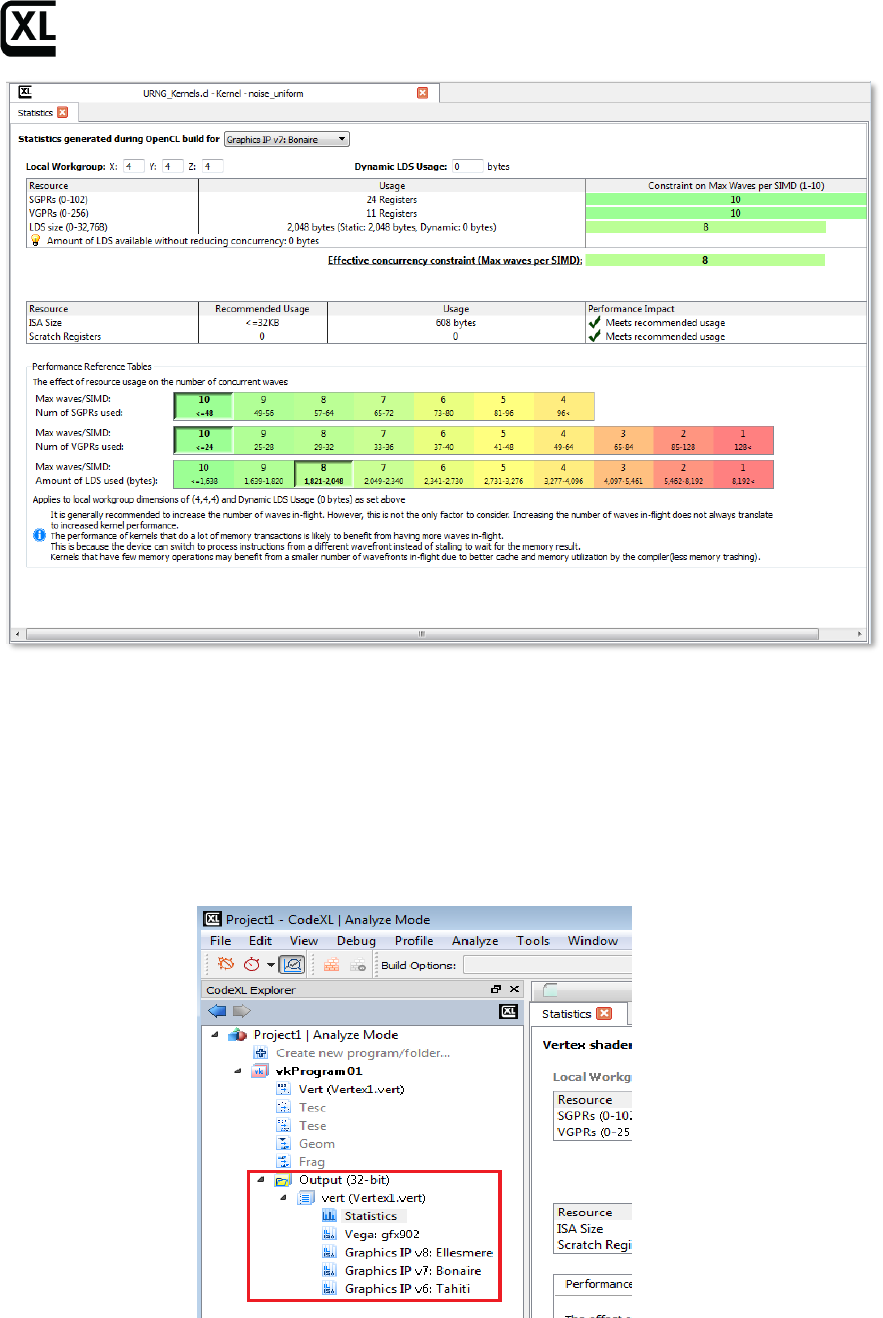Select vert (Vertex1.vert) under Output
883x1318 pixels.
pyautogui.click(x=374, y=1198)
